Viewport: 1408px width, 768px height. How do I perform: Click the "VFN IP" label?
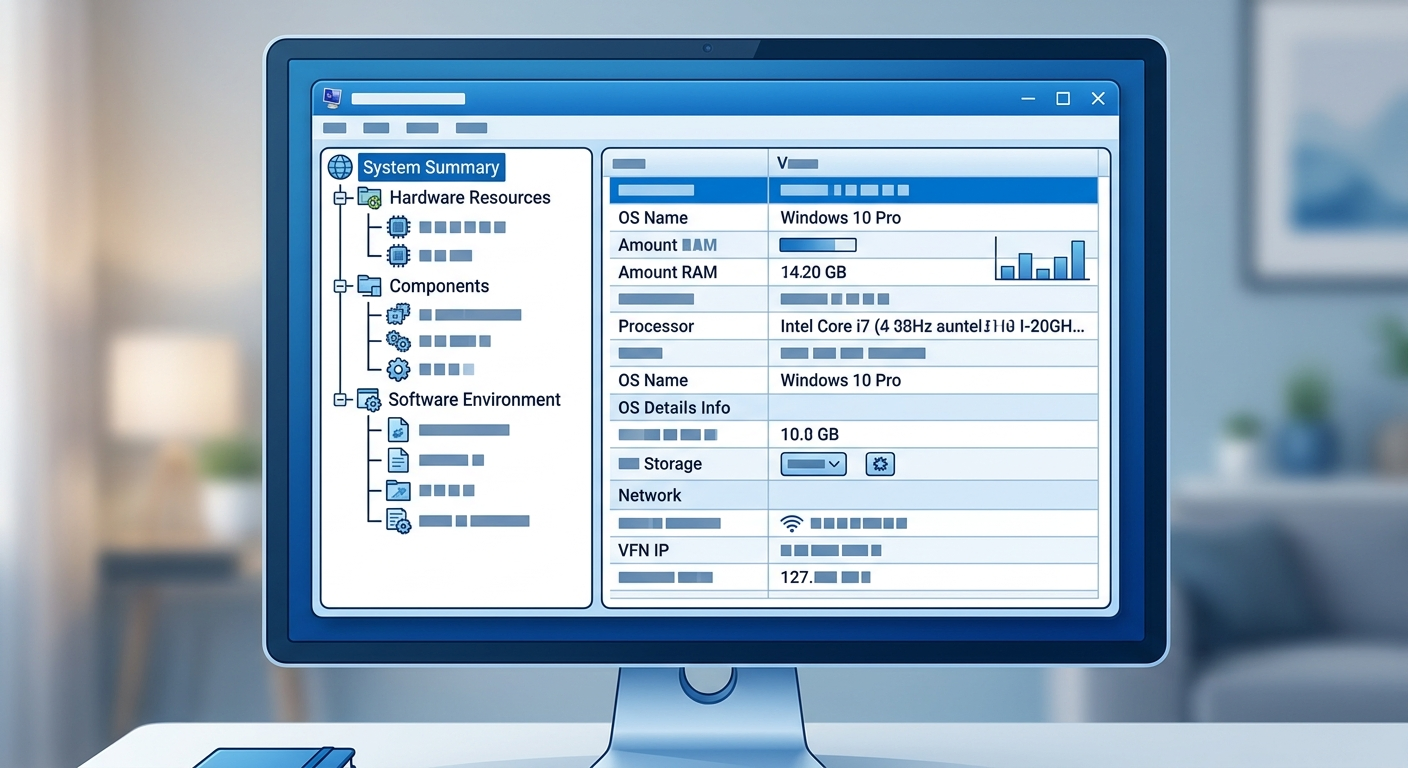(644, 550)
